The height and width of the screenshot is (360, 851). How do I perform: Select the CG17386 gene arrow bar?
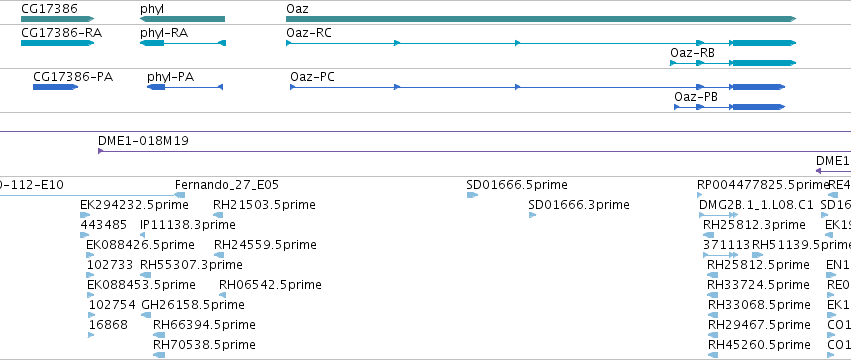[x=58, y=19]
